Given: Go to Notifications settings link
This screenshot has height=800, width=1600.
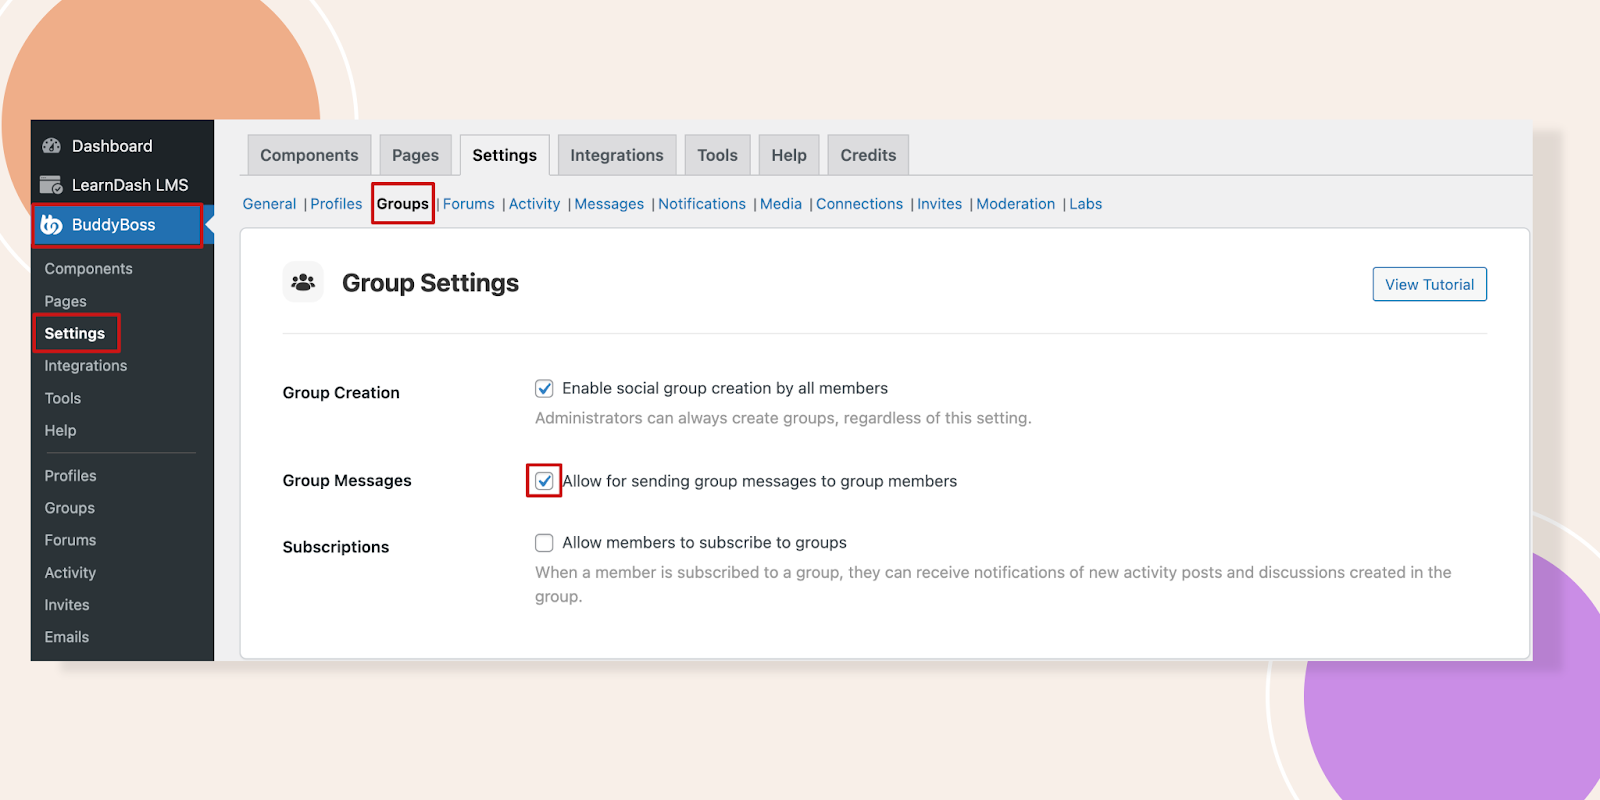Looking at the screenshot, I should 702,204.
